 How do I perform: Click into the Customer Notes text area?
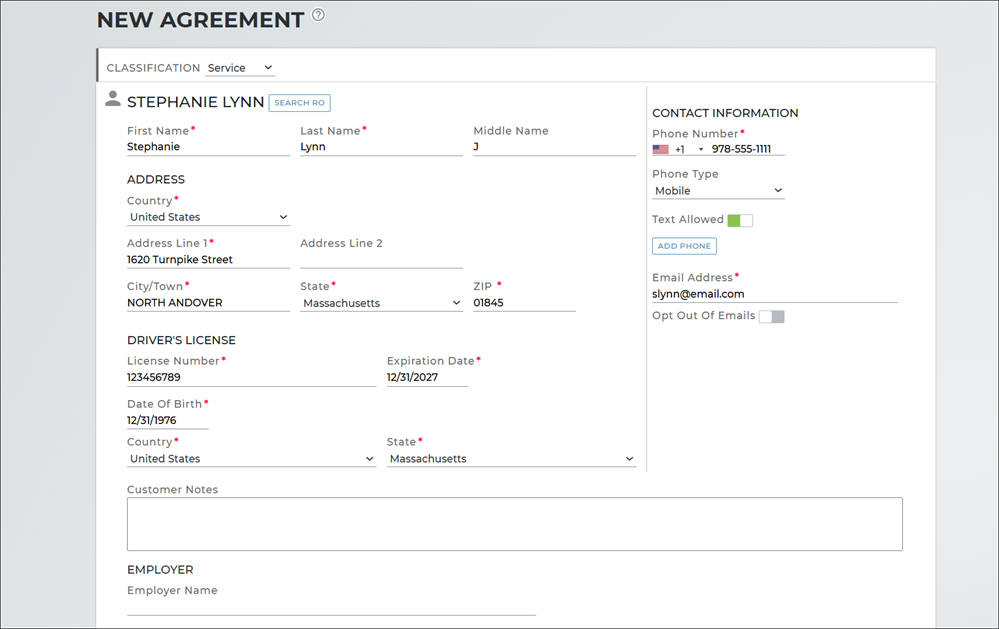pos(514,524)
